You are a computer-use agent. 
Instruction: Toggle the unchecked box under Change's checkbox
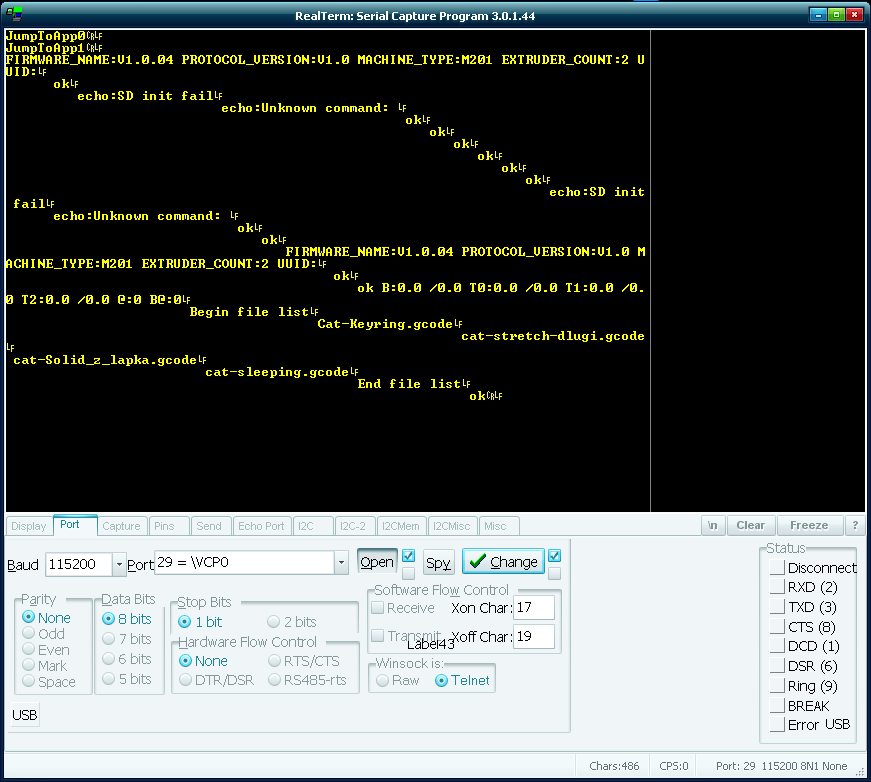pos(554,573)
